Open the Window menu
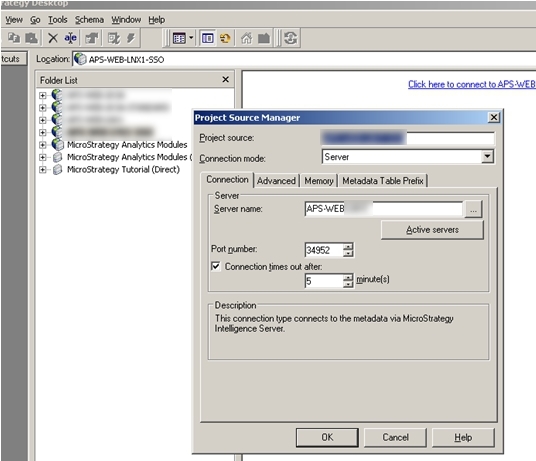Screen dimensions: 536x461 tap(126, 20)
